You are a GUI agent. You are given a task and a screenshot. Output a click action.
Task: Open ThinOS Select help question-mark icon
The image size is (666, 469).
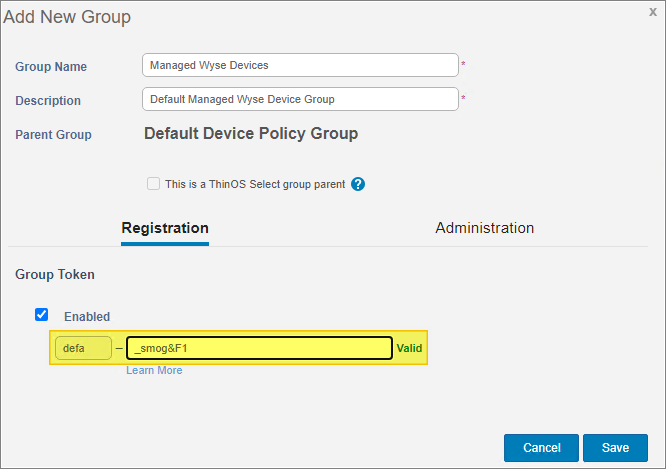pyautogui.click(x=358, y=184)
